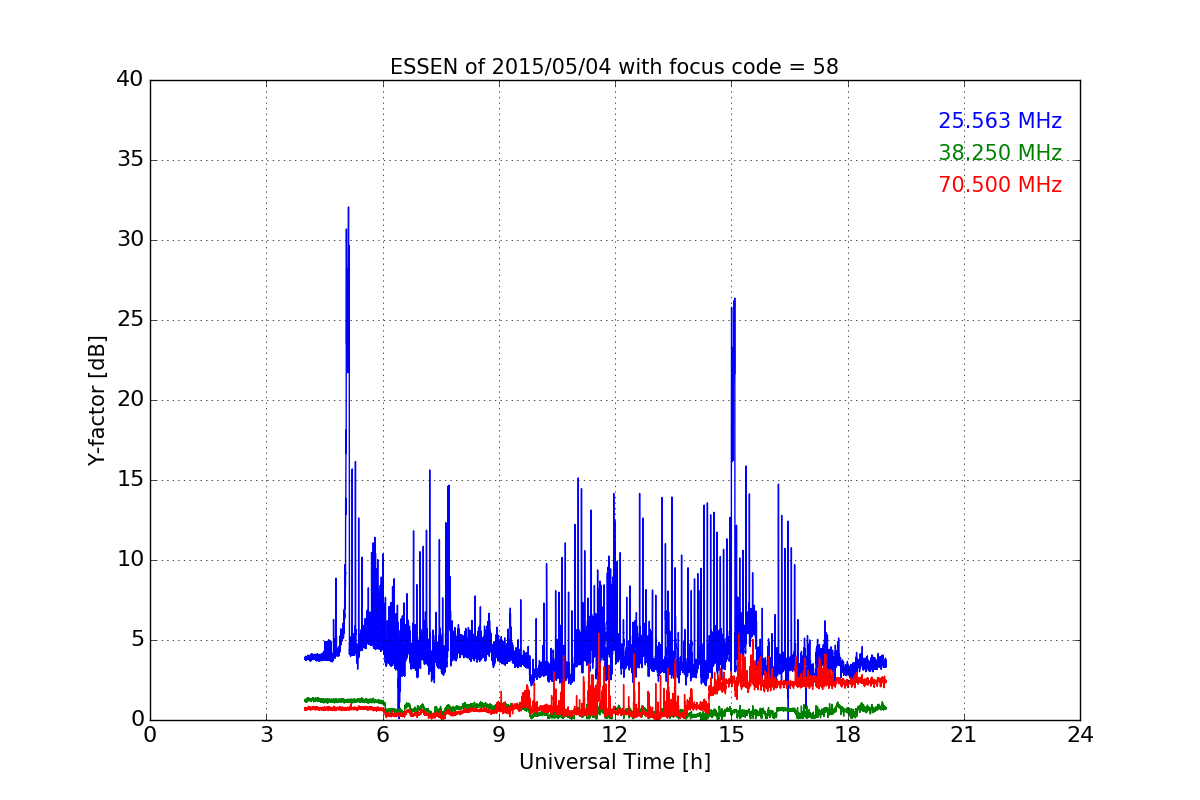
Task: Click the x-axis tick label 9
Action: click(x=499, y=734)
